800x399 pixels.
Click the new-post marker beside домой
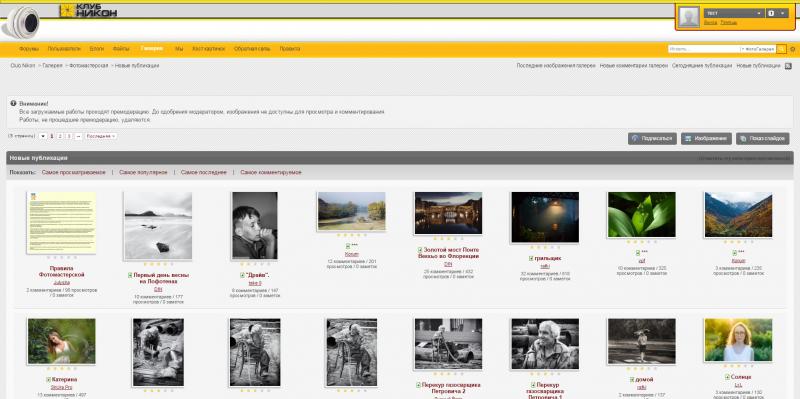click(632, 380)
